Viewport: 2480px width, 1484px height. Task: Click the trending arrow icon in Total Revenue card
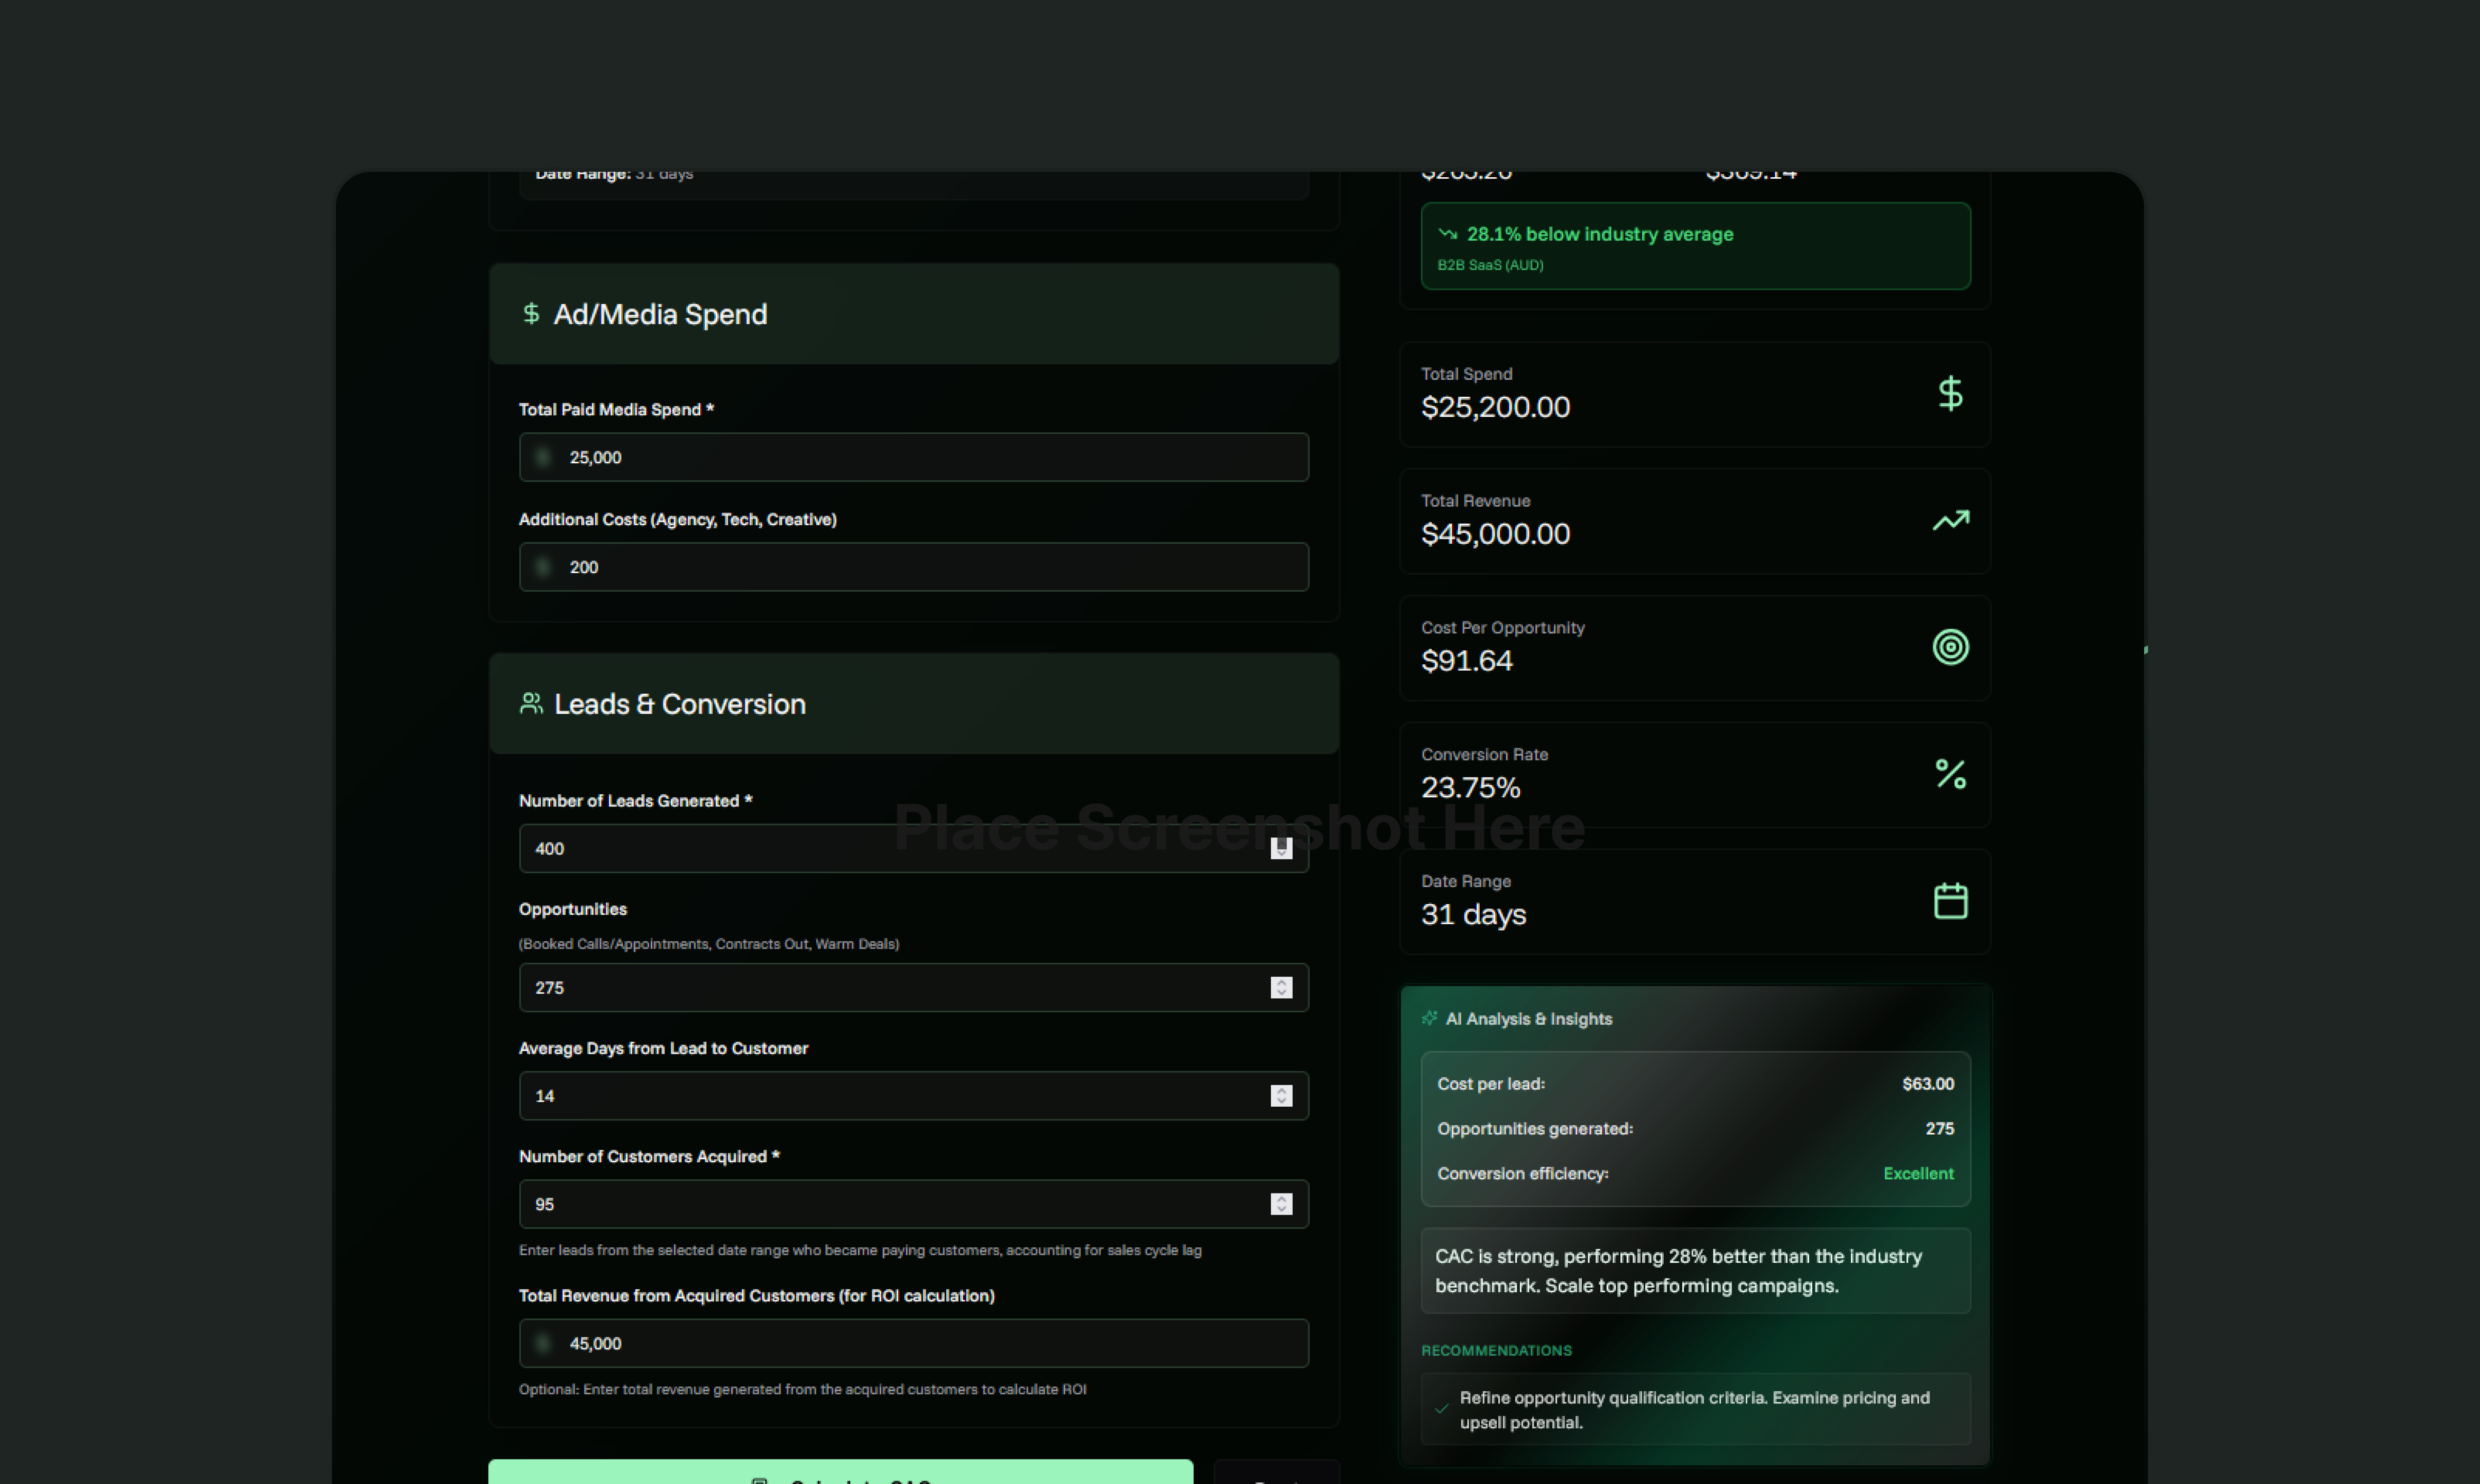pos(1950,520)
